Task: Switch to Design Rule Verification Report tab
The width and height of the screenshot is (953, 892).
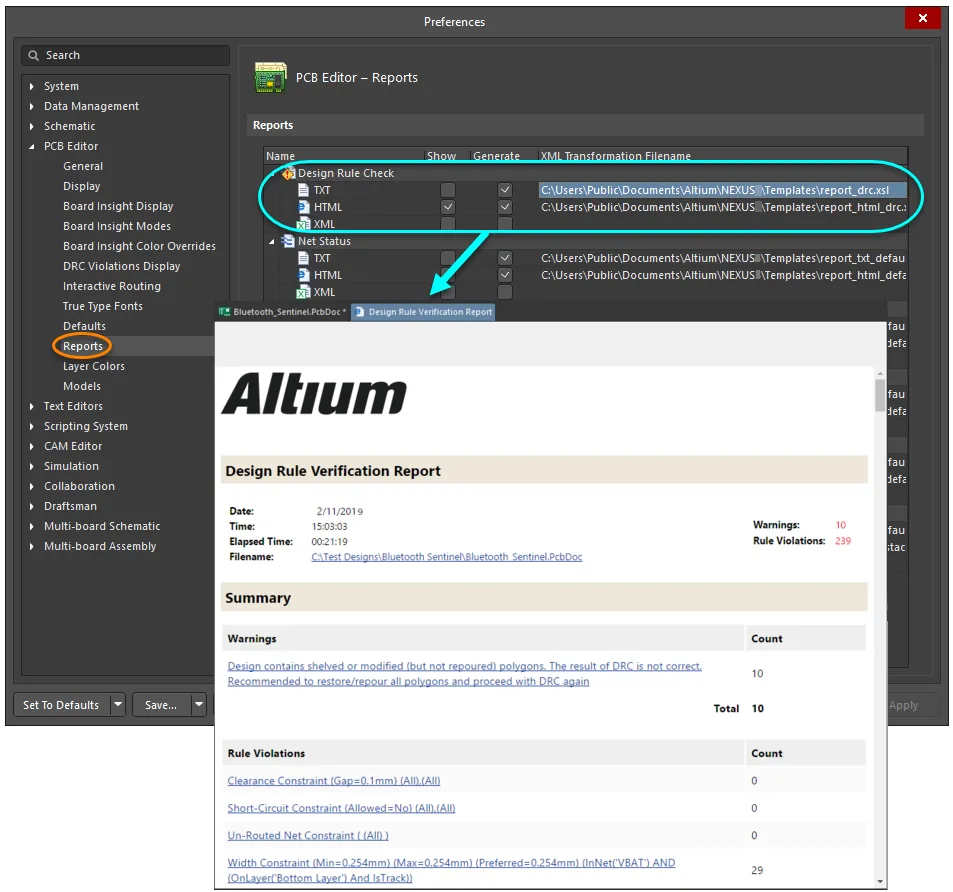Action: tap(424, 312)
